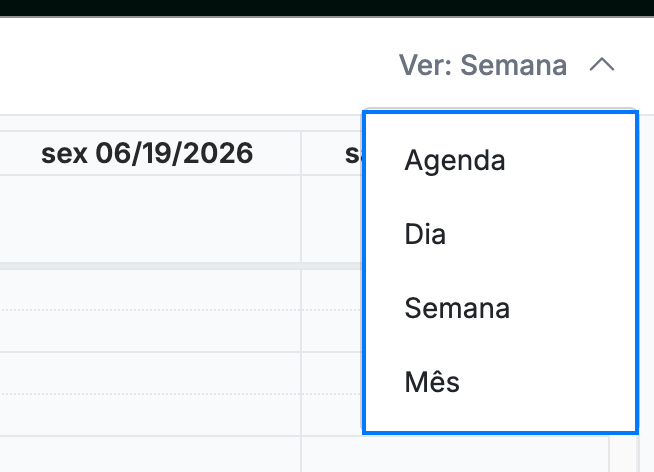Click empty toolbar area left of Ver: Semana
This screenshot has height=472, width=654.
(x=196, y=65)
